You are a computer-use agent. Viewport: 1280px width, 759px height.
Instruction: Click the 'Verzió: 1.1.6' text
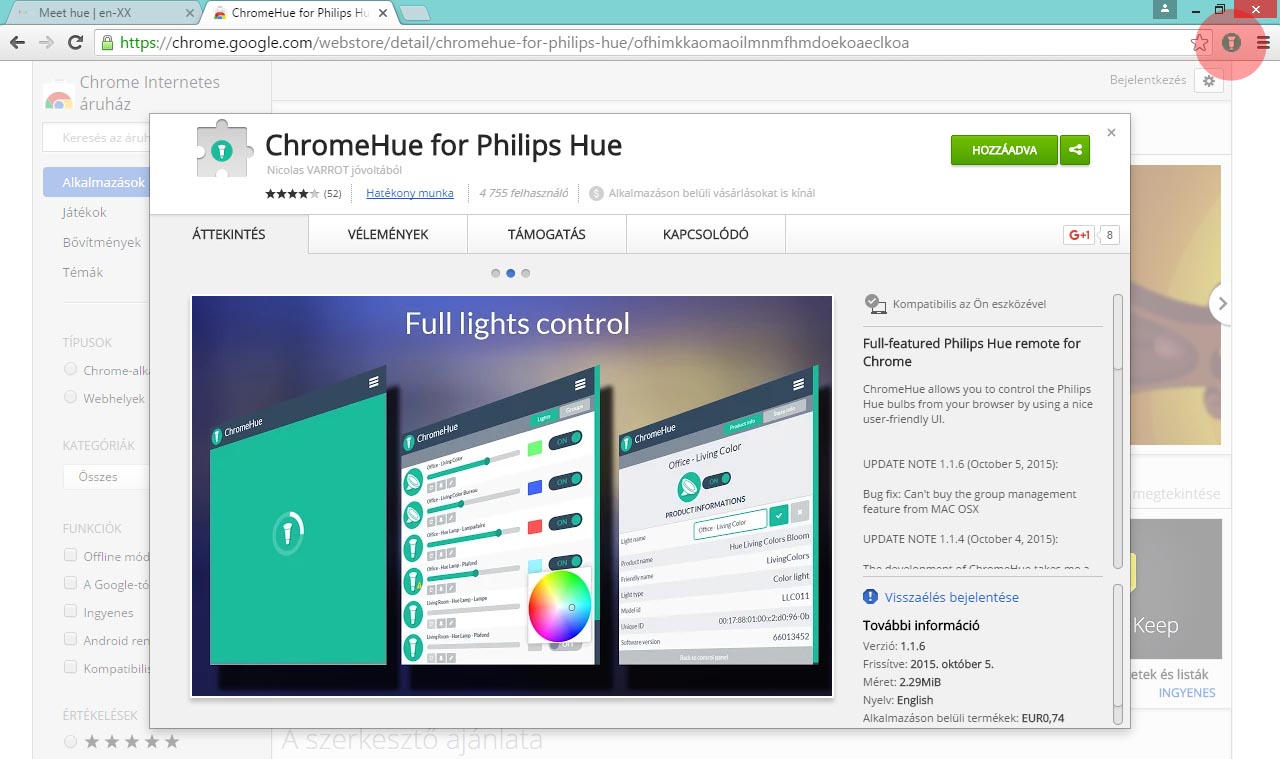(894, 646)
